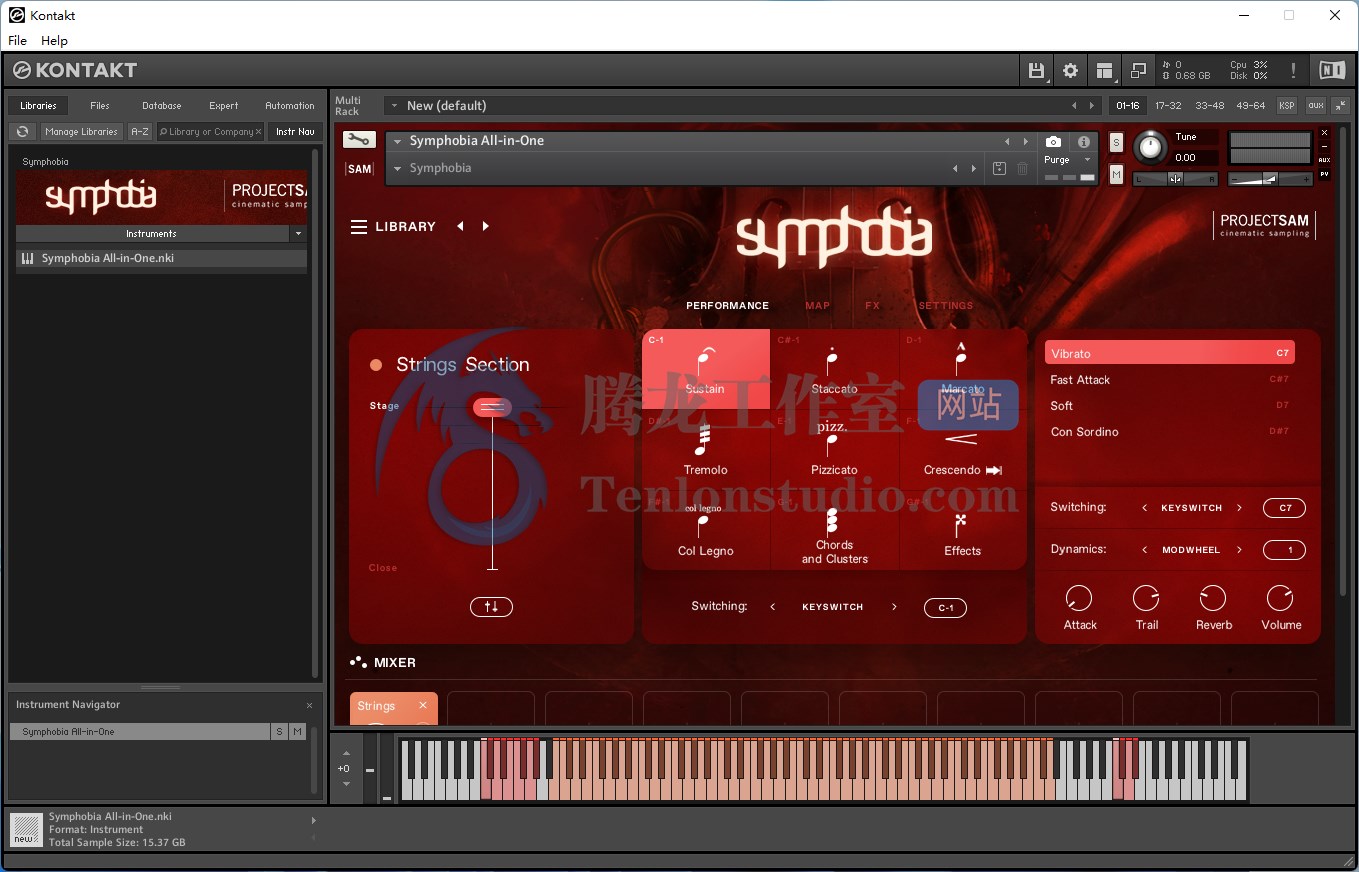Click the Manage Libraries button
The image size is (1359, 872).
coord(81,131)
